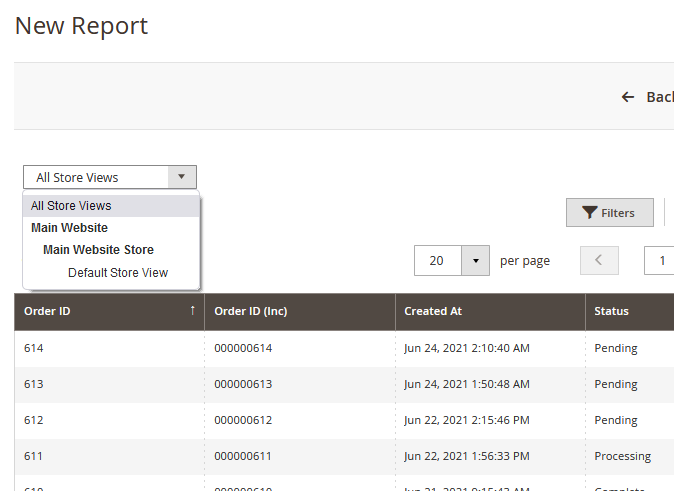Click the previous page chevron button
The image size is (674, 491).
(x=599, y=261)
